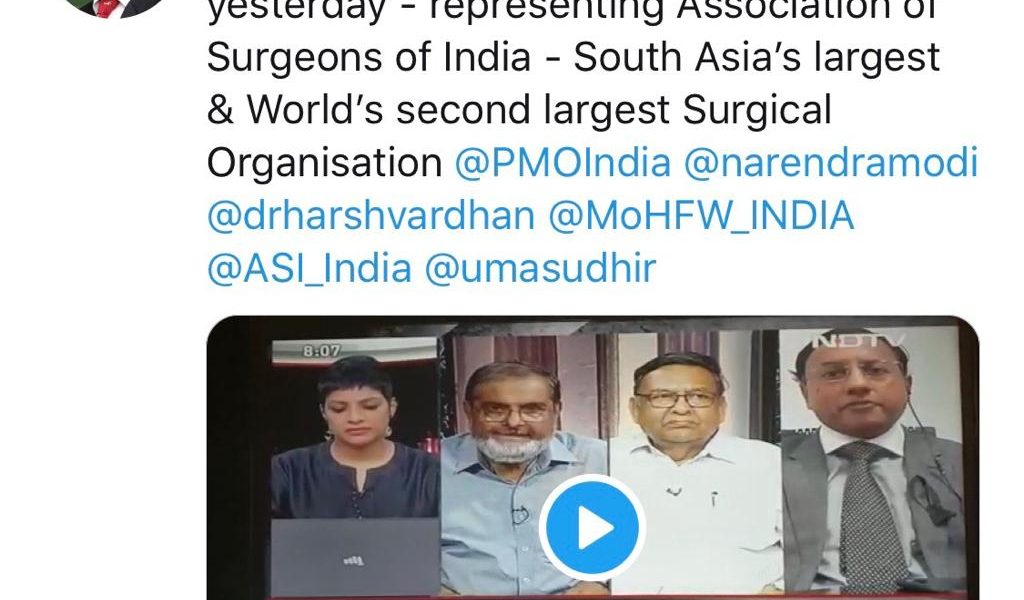Go to the @MoHFW_INDIA profile
This screenshot has height=600, width=1024.
click(701, 216)
